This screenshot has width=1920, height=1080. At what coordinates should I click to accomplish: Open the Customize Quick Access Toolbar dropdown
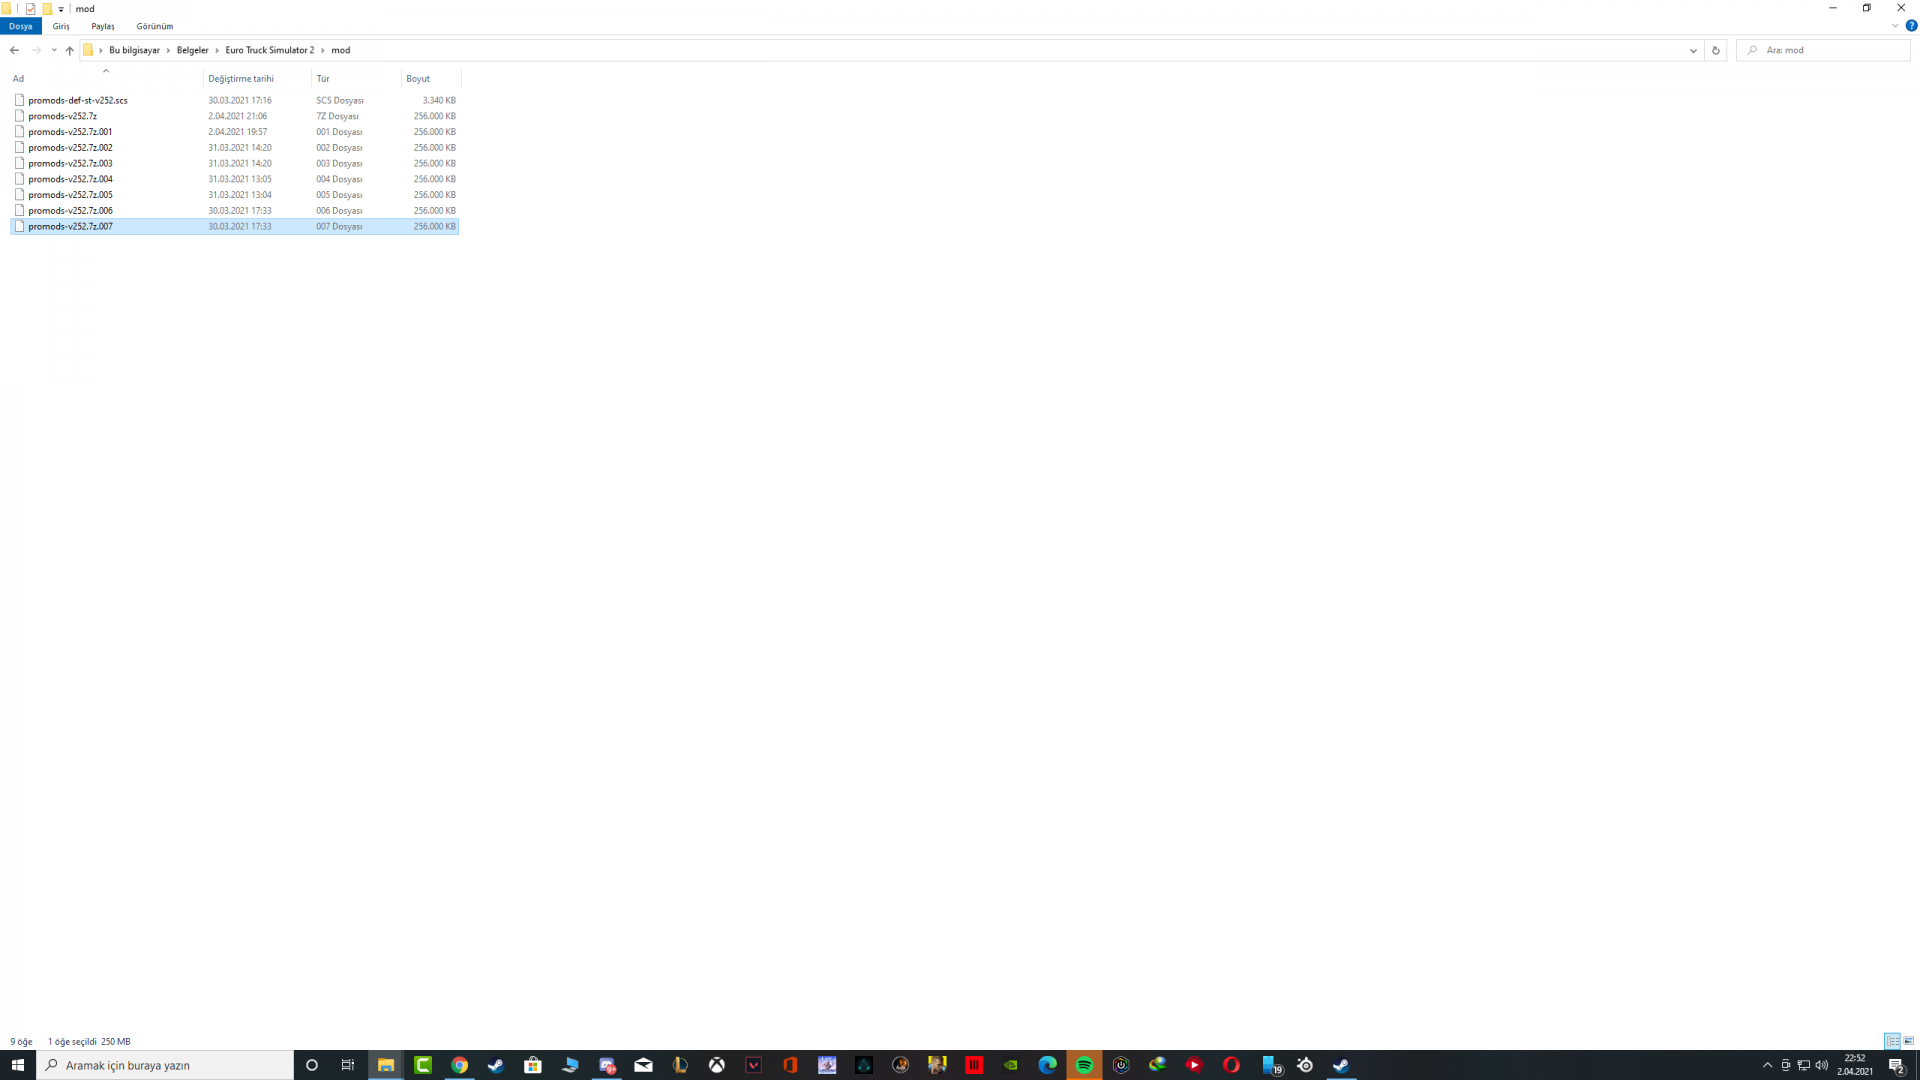[61, 9]
